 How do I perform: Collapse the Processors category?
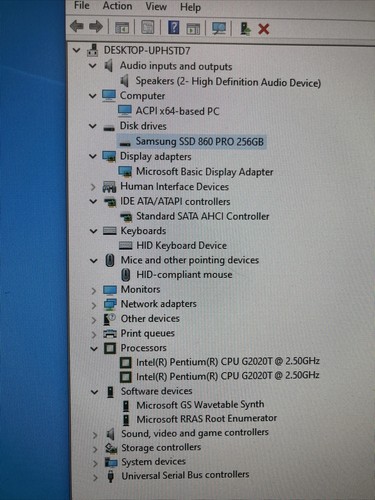[94, 349]
